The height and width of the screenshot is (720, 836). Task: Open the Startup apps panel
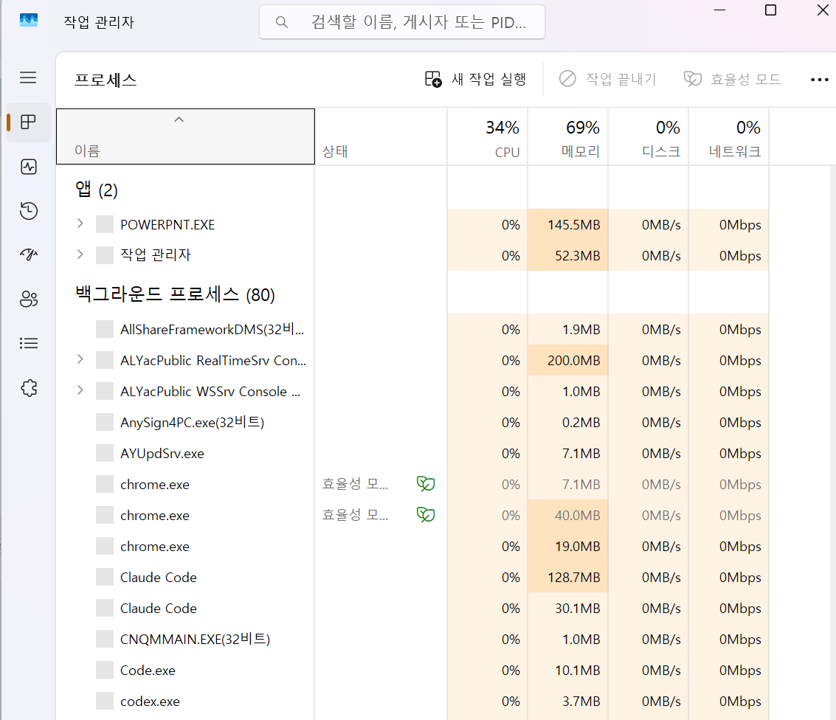coord(28,255)
